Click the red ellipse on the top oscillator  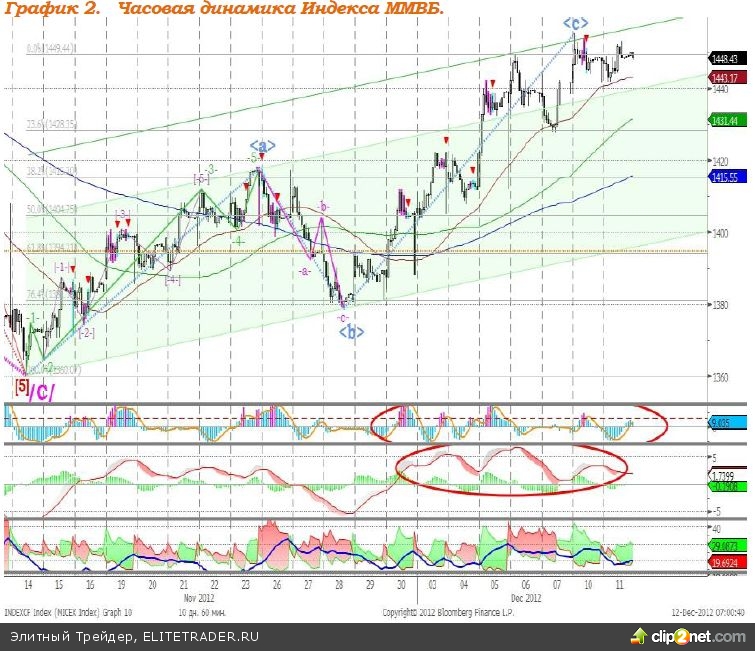pyautogui.click(x=516, y=424)
